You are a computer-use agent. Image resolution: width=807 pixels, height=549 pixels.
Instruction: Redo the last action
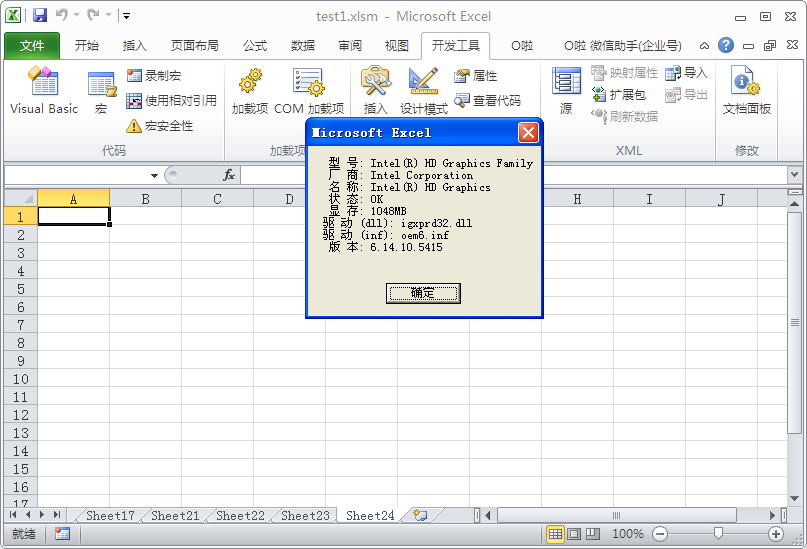point(94,15)
